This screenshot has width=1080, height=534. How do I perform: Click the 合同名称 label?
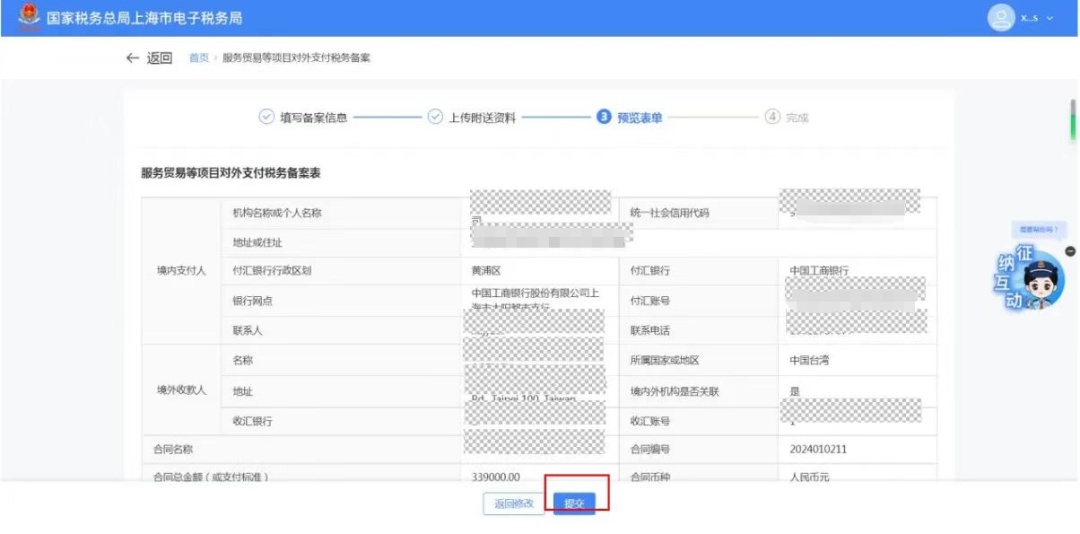point(173,449)
